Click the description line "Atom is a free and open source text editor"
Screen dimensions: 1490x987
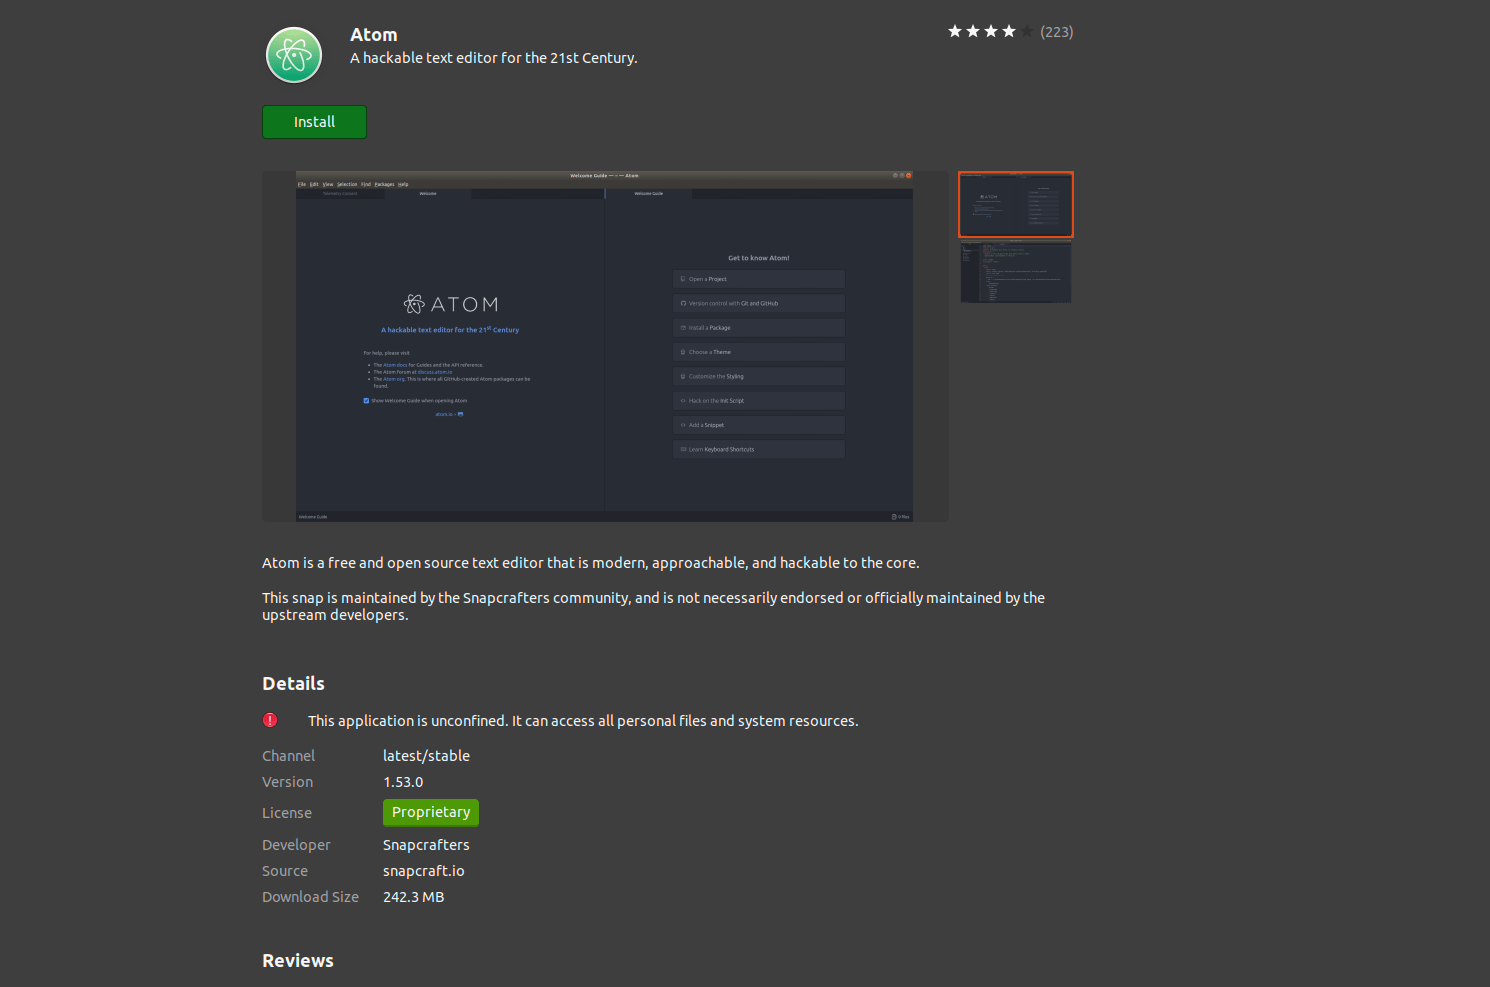click(x=591, y=563)
